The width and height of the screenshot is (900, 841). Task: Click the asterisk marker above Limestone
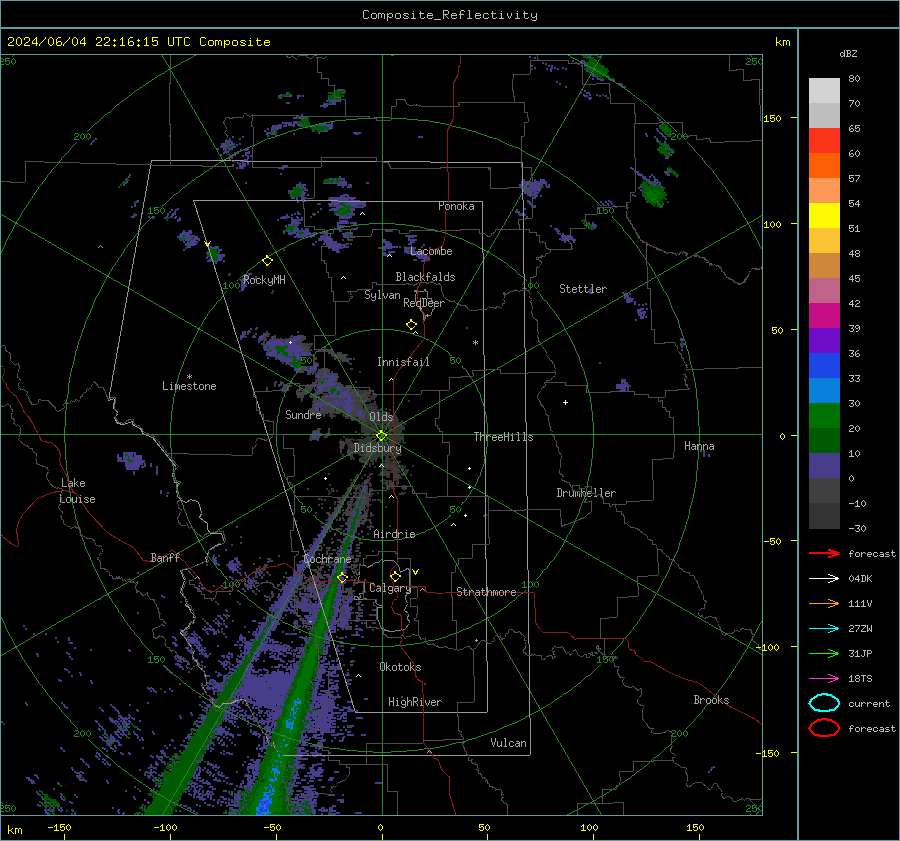[189, 377]
